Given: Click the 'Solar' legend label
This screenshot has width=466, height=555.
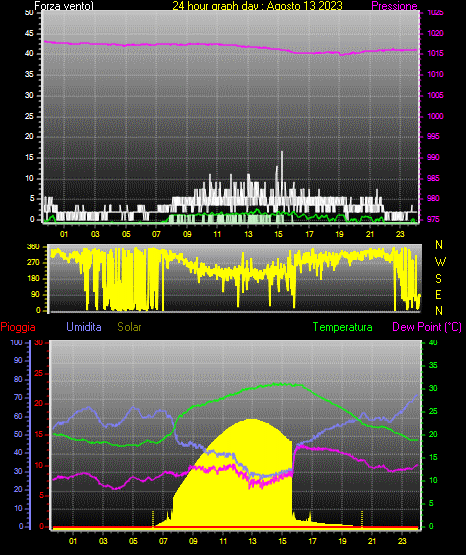Looking at the screenshot, I should [x=130, y=327].
